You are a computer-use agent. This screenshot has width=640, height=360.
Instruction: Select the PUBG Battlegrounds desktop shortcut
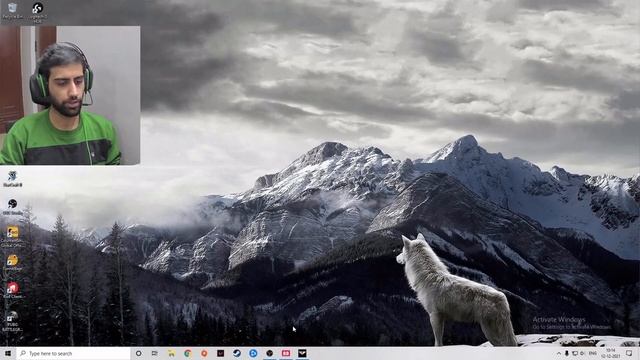12,321
